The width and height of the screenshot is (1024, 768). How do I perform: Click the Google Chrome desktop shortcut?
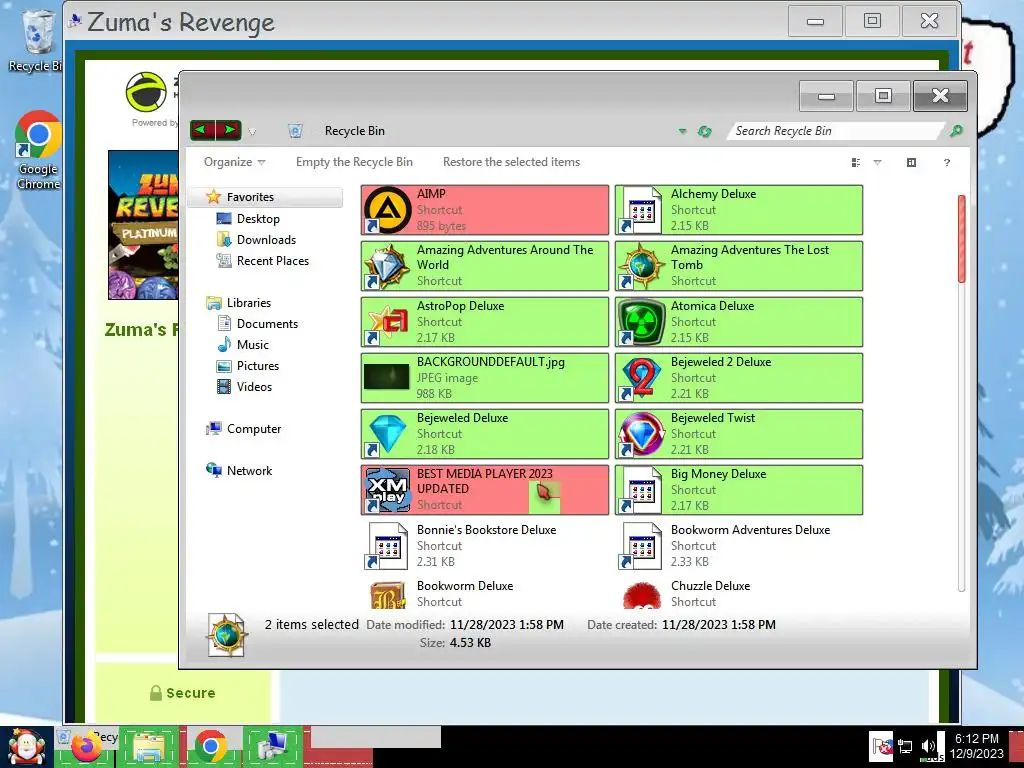[38, 150]
